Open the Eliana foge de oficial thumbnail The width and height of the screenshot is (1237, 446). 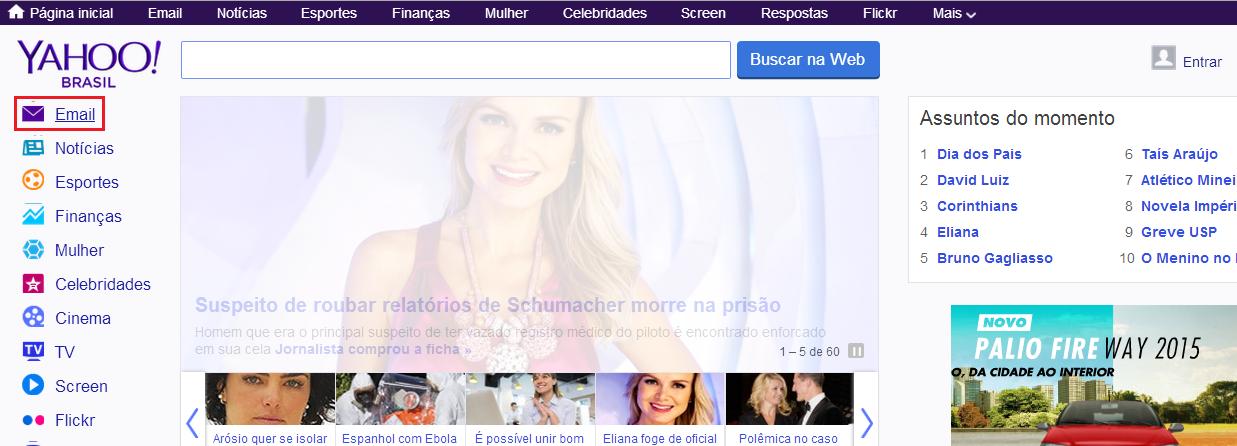[659, 410]
